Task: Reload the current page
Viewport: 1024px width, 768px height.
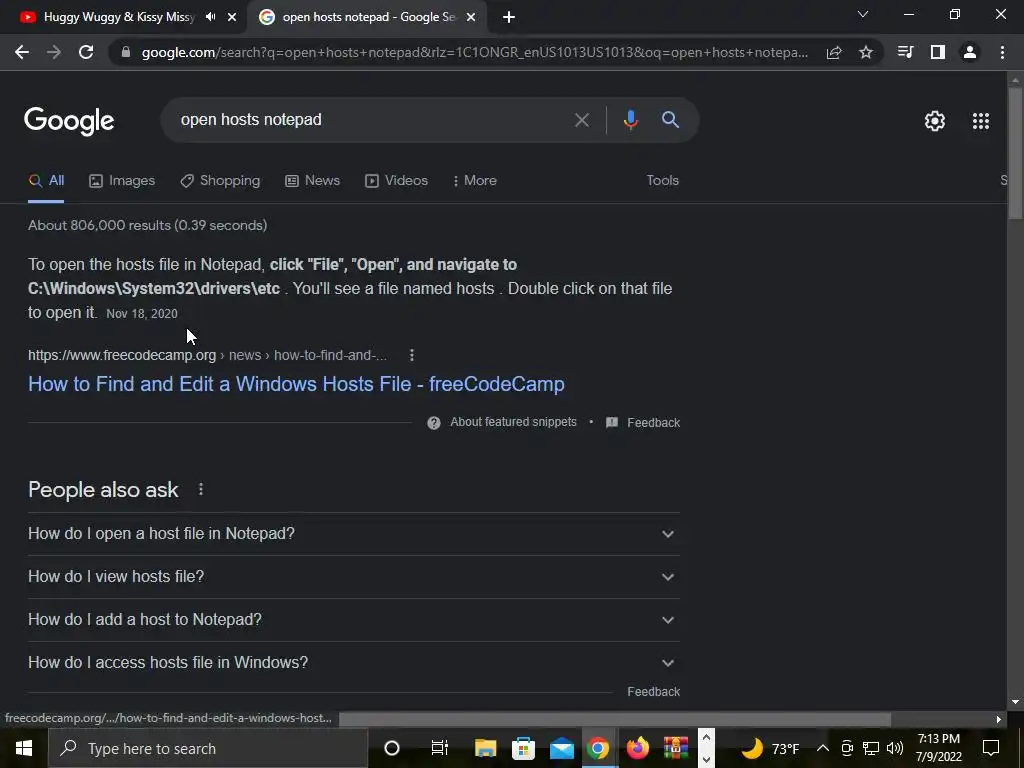Action: 86,52
